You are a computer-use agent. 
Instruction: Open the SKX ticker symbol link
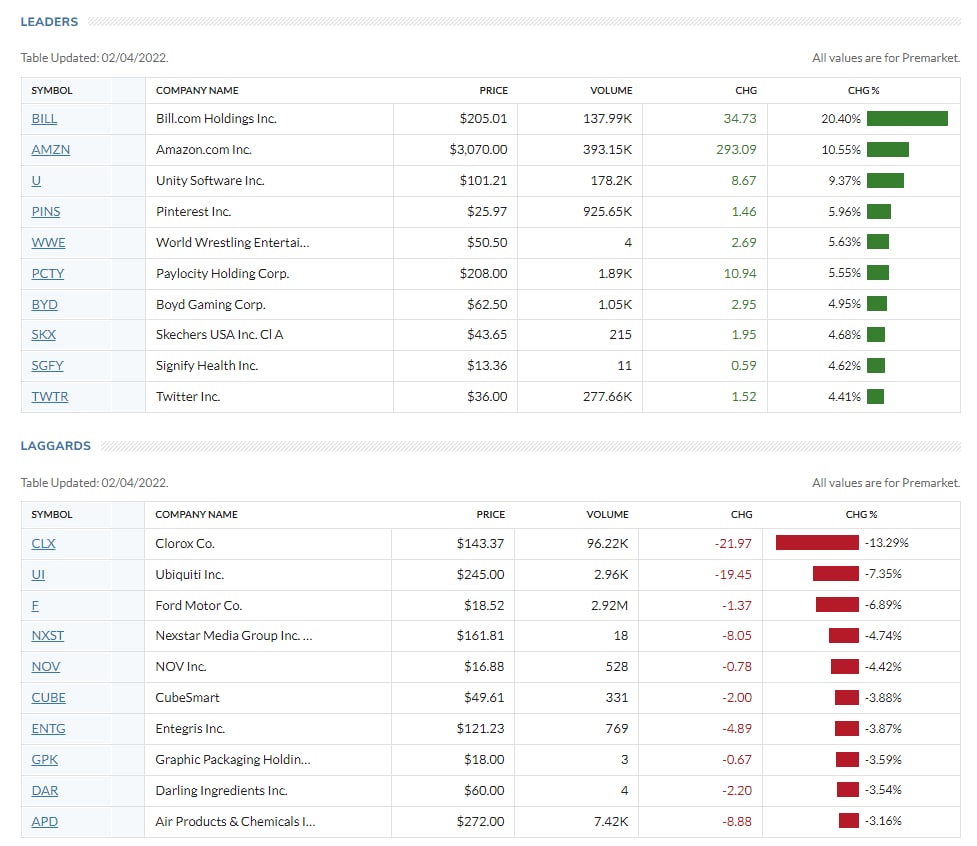(x=44, y=335)
